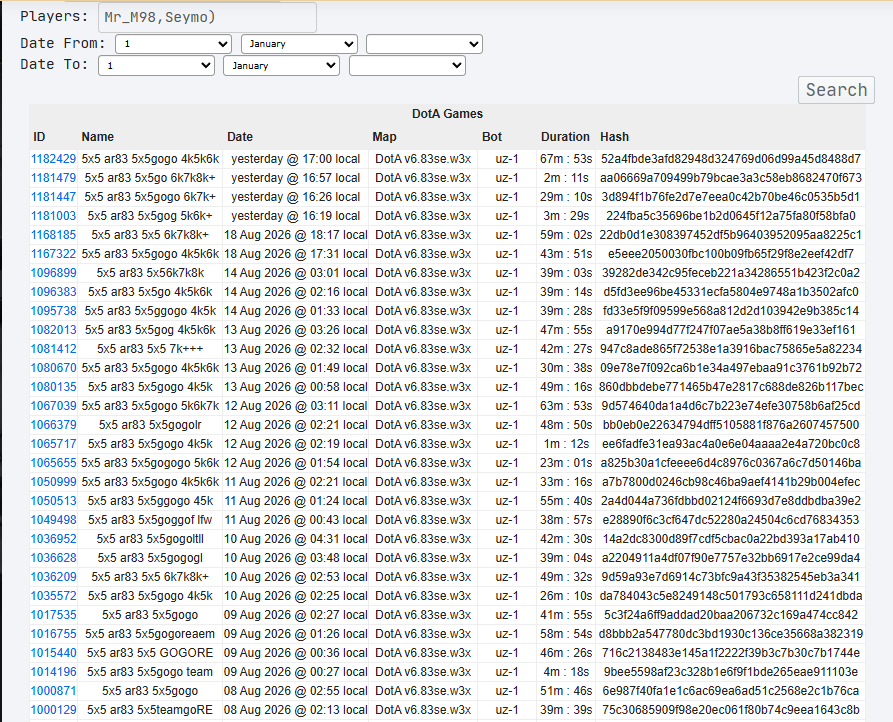Open game ID 1050999
Image resolution: width=893 pixels, height=722 pixels.
54,482
